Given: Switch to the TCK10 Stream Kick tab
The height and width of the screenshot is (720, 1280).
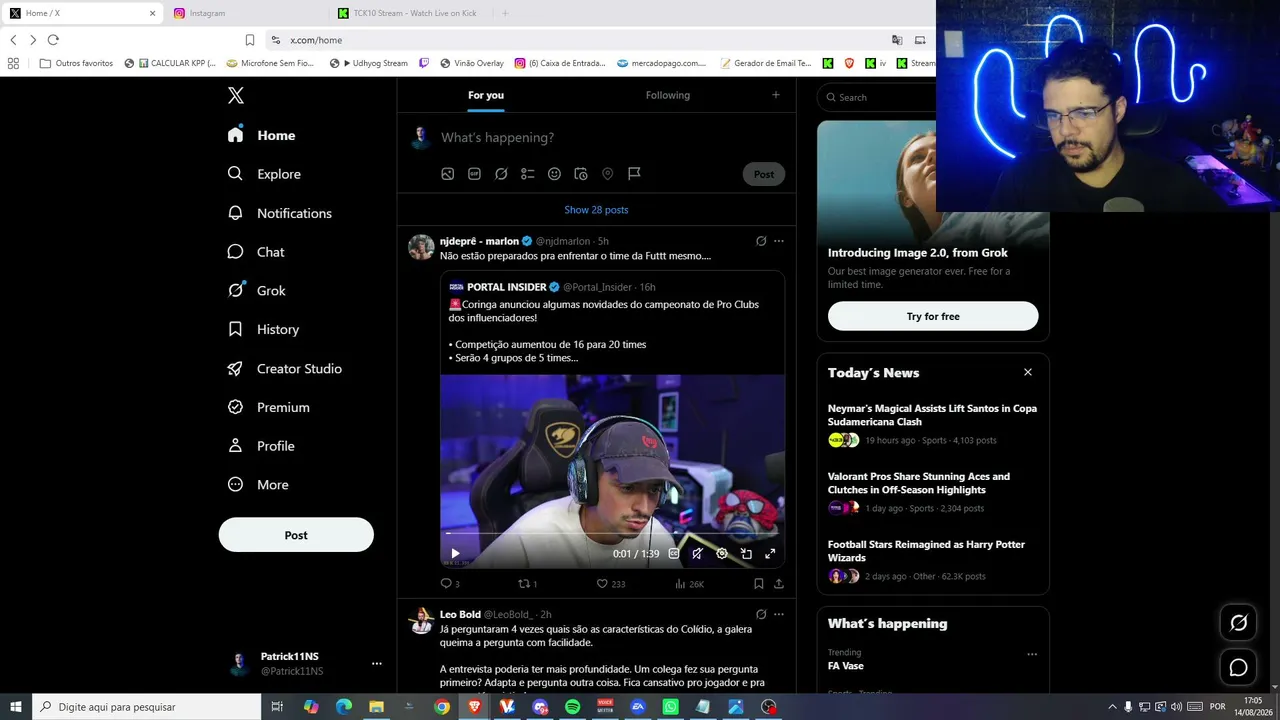Looking at the screenshot, I should (x=412, y=13).
